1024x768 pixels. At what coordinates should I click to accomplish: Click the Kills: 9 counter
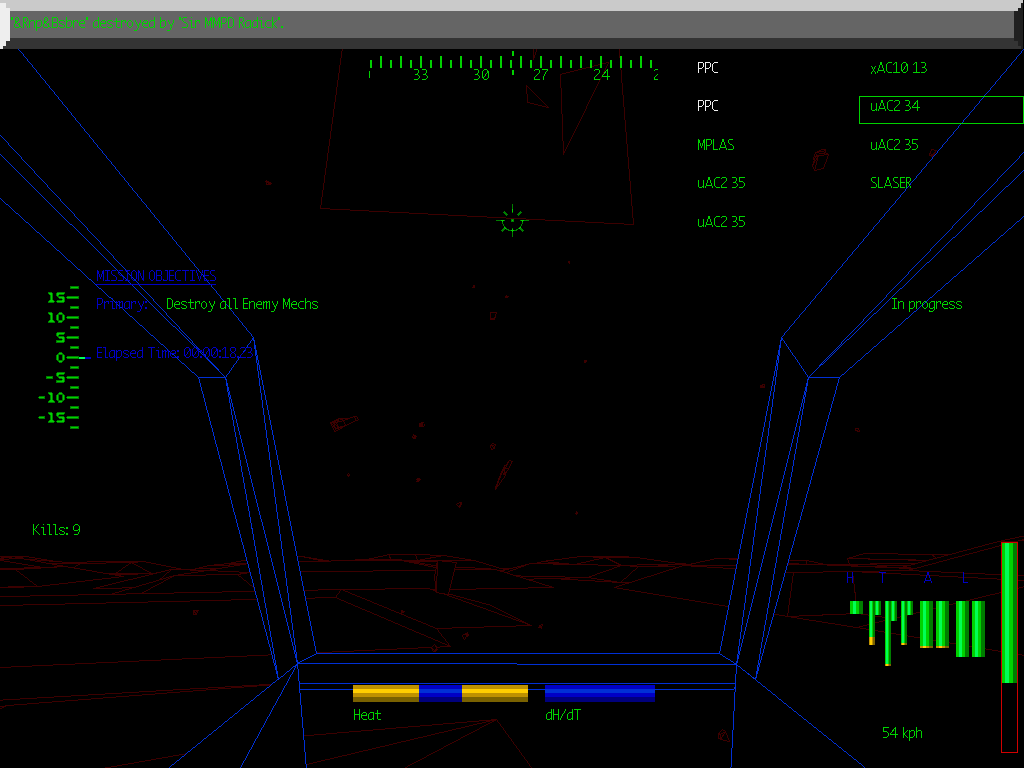tap(55, 530)
